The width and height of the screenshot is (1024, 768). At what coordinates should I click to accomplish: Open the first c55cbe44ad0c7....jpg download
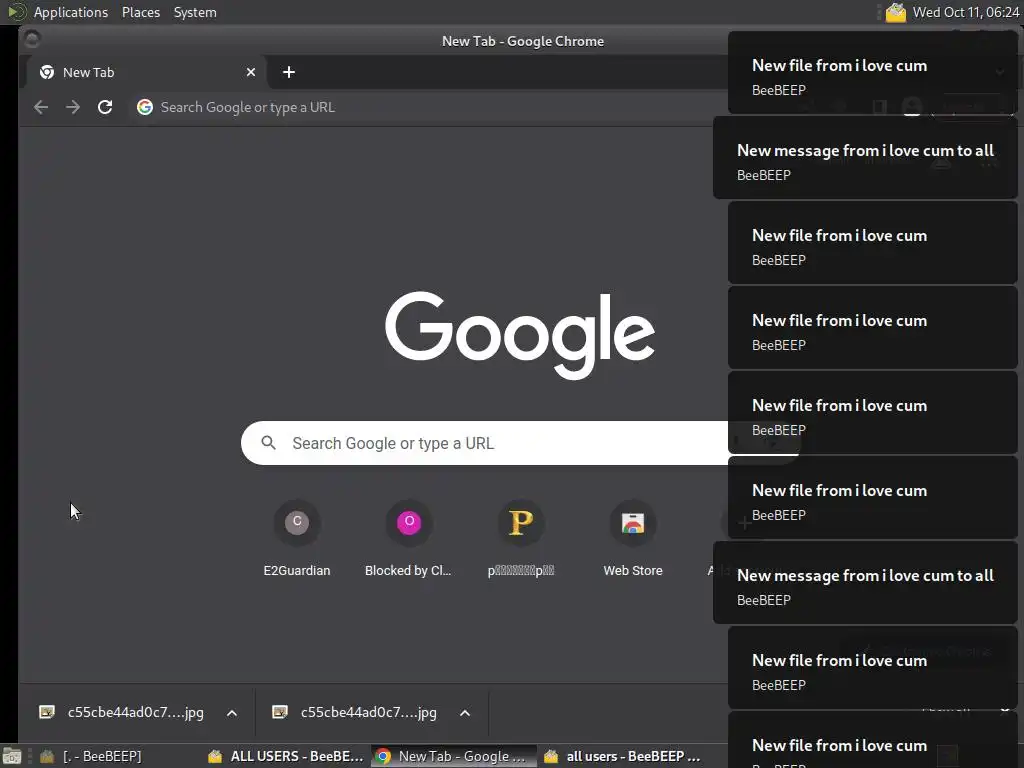pos(136,712)
